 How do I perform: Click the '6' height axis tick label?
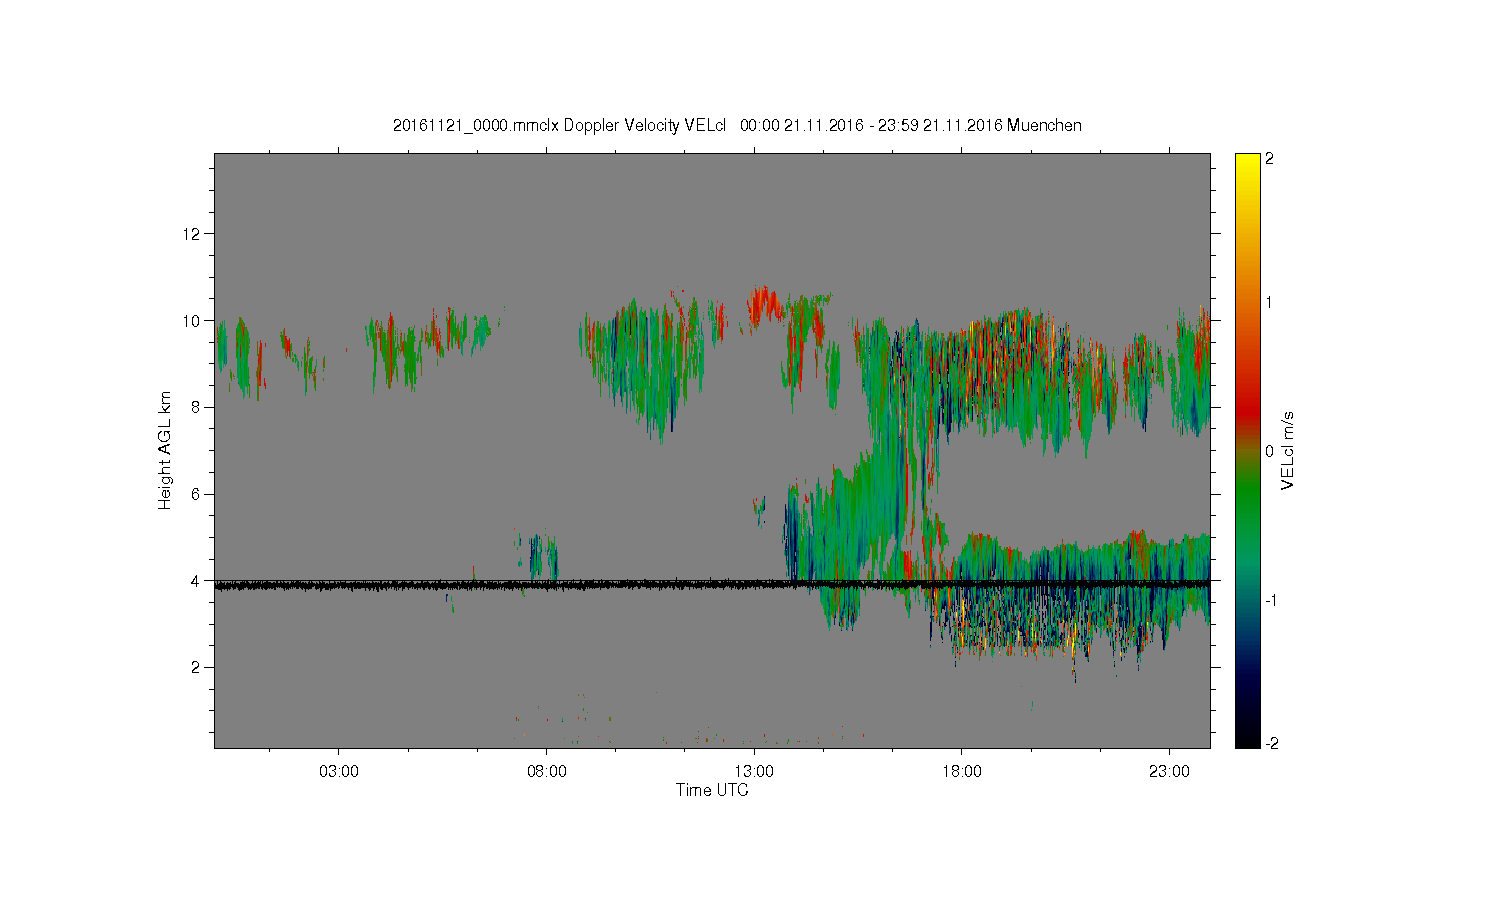coord(197,494)
